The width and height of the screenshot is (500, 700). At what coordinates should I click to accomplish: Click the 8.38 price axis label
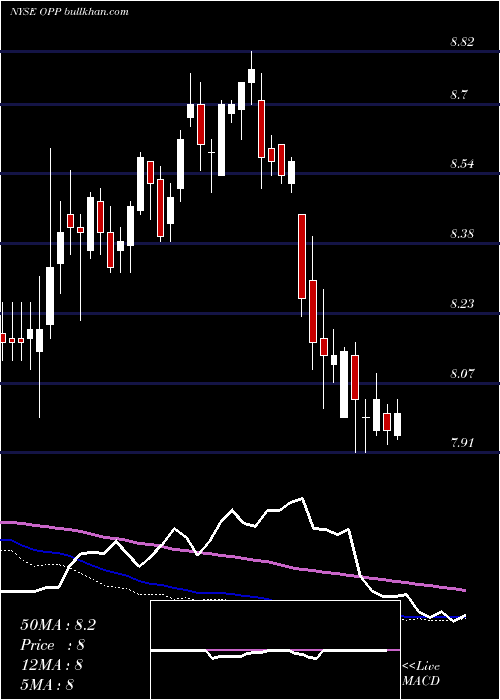pos(462,233)
